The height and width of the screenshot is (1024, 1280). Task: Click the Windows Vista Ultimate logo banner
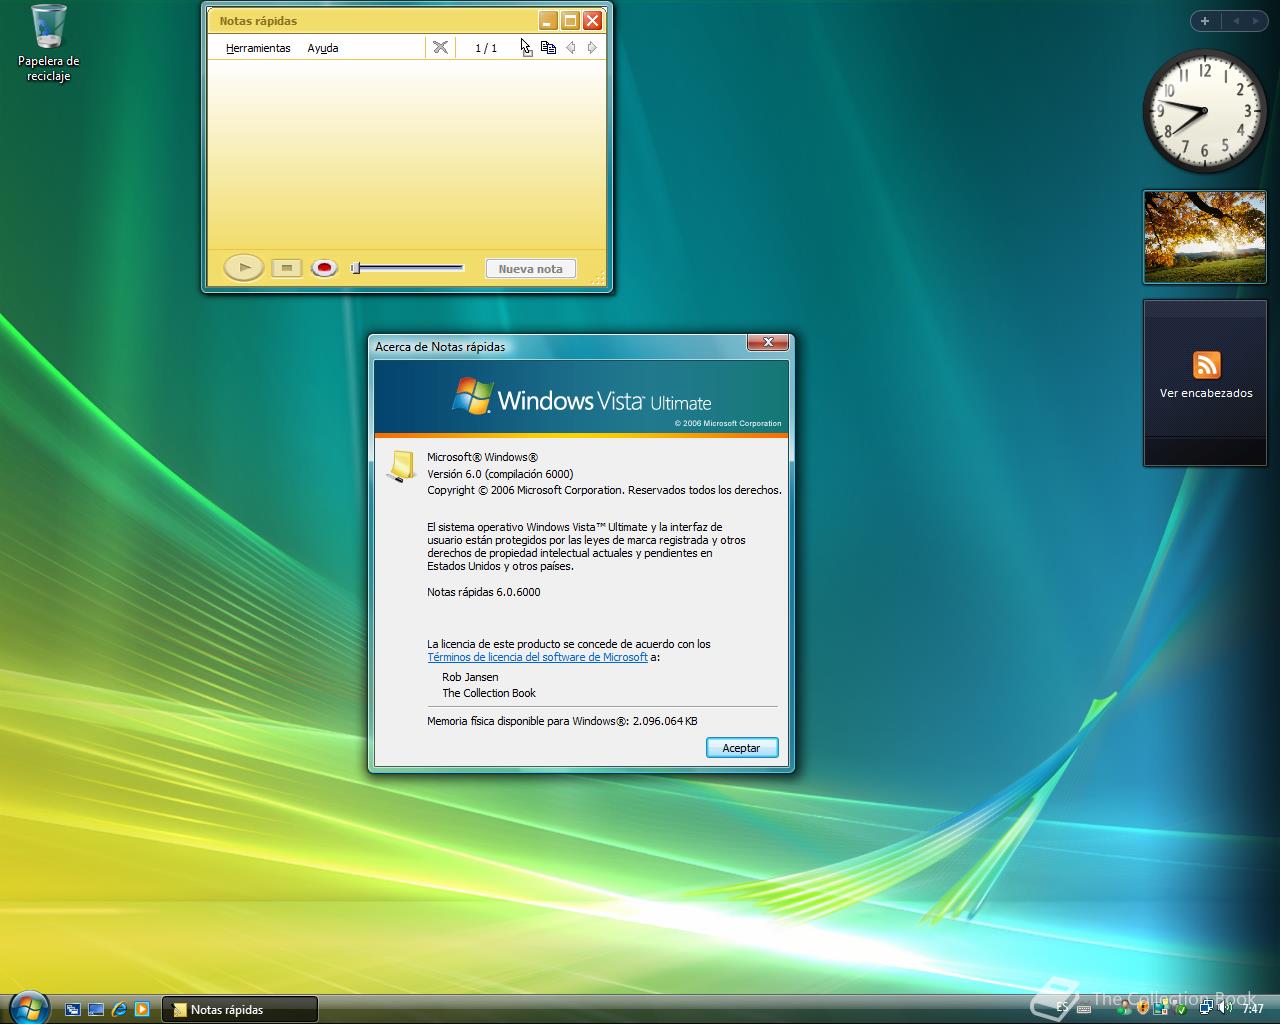tap(581, 399)
